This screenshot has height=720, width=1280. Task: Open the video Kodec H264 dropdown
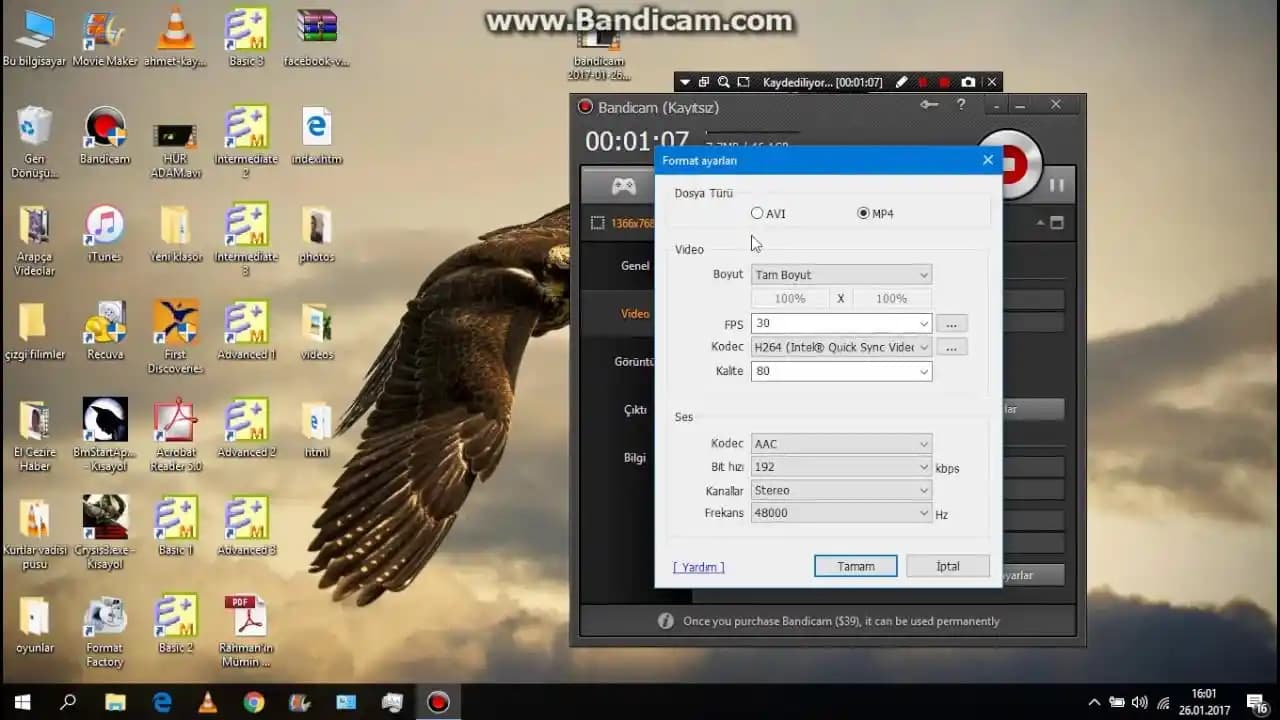pyautogui.click(x=841, y=347)
